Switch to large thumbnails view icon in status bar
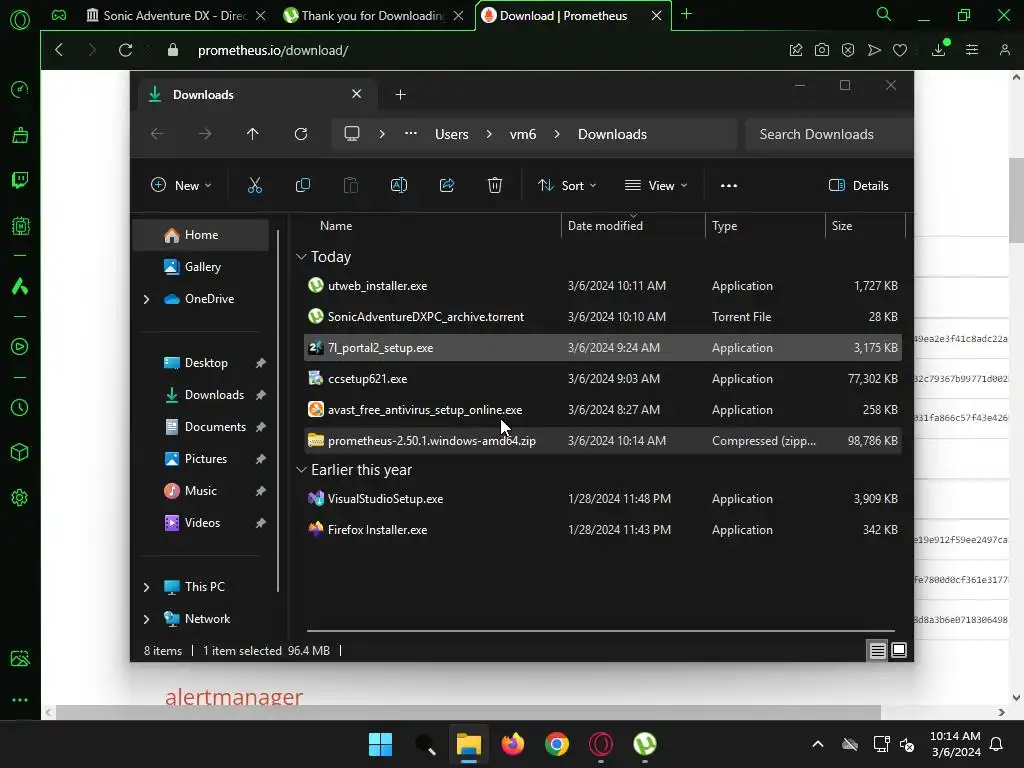 point(899,650)
